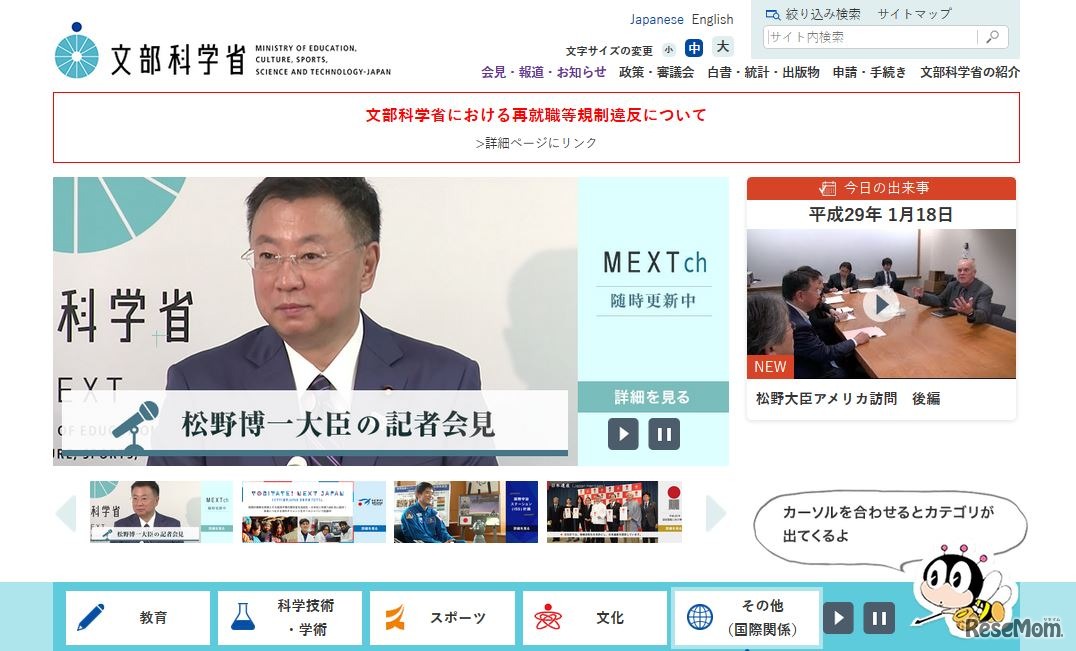Click the 科学技術・学術 flask icon

pos(243,617)
